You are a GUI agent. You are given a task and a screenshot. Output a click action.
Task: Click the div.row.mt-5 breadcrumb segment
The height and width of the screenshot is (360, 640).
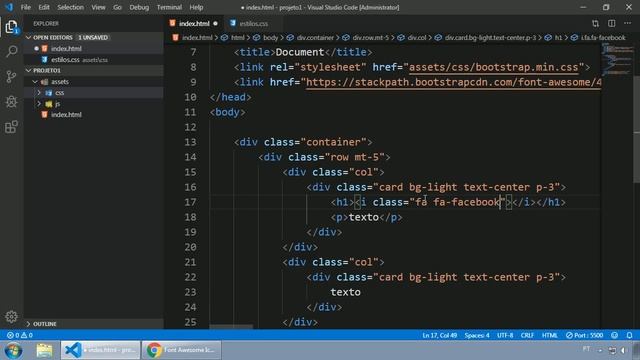(x=371, y=38)
